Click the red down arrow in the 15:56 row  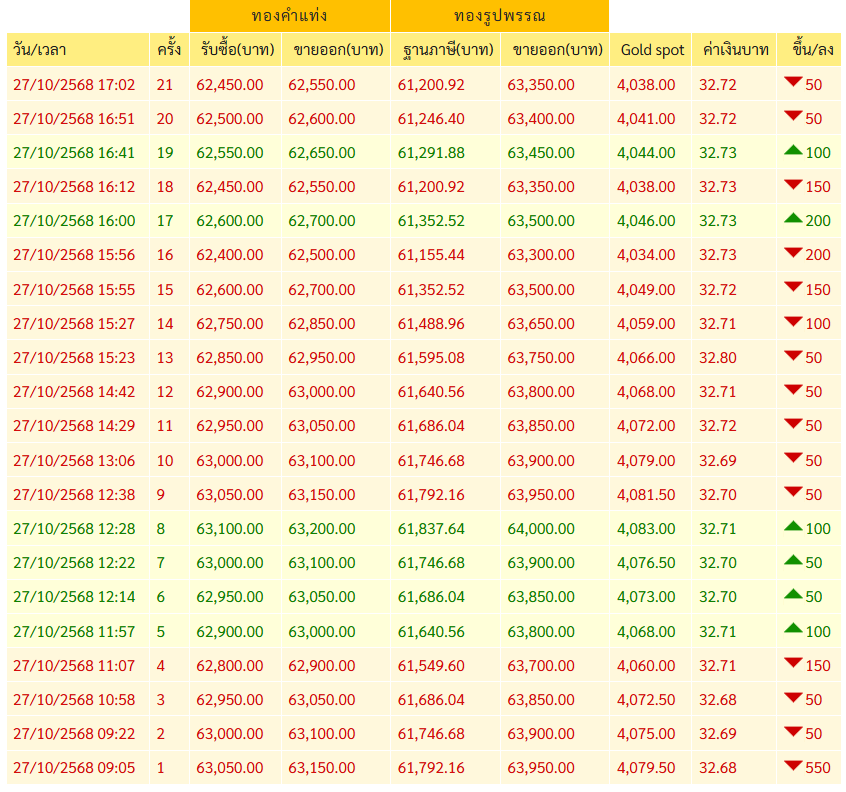(x=793, y=254)
